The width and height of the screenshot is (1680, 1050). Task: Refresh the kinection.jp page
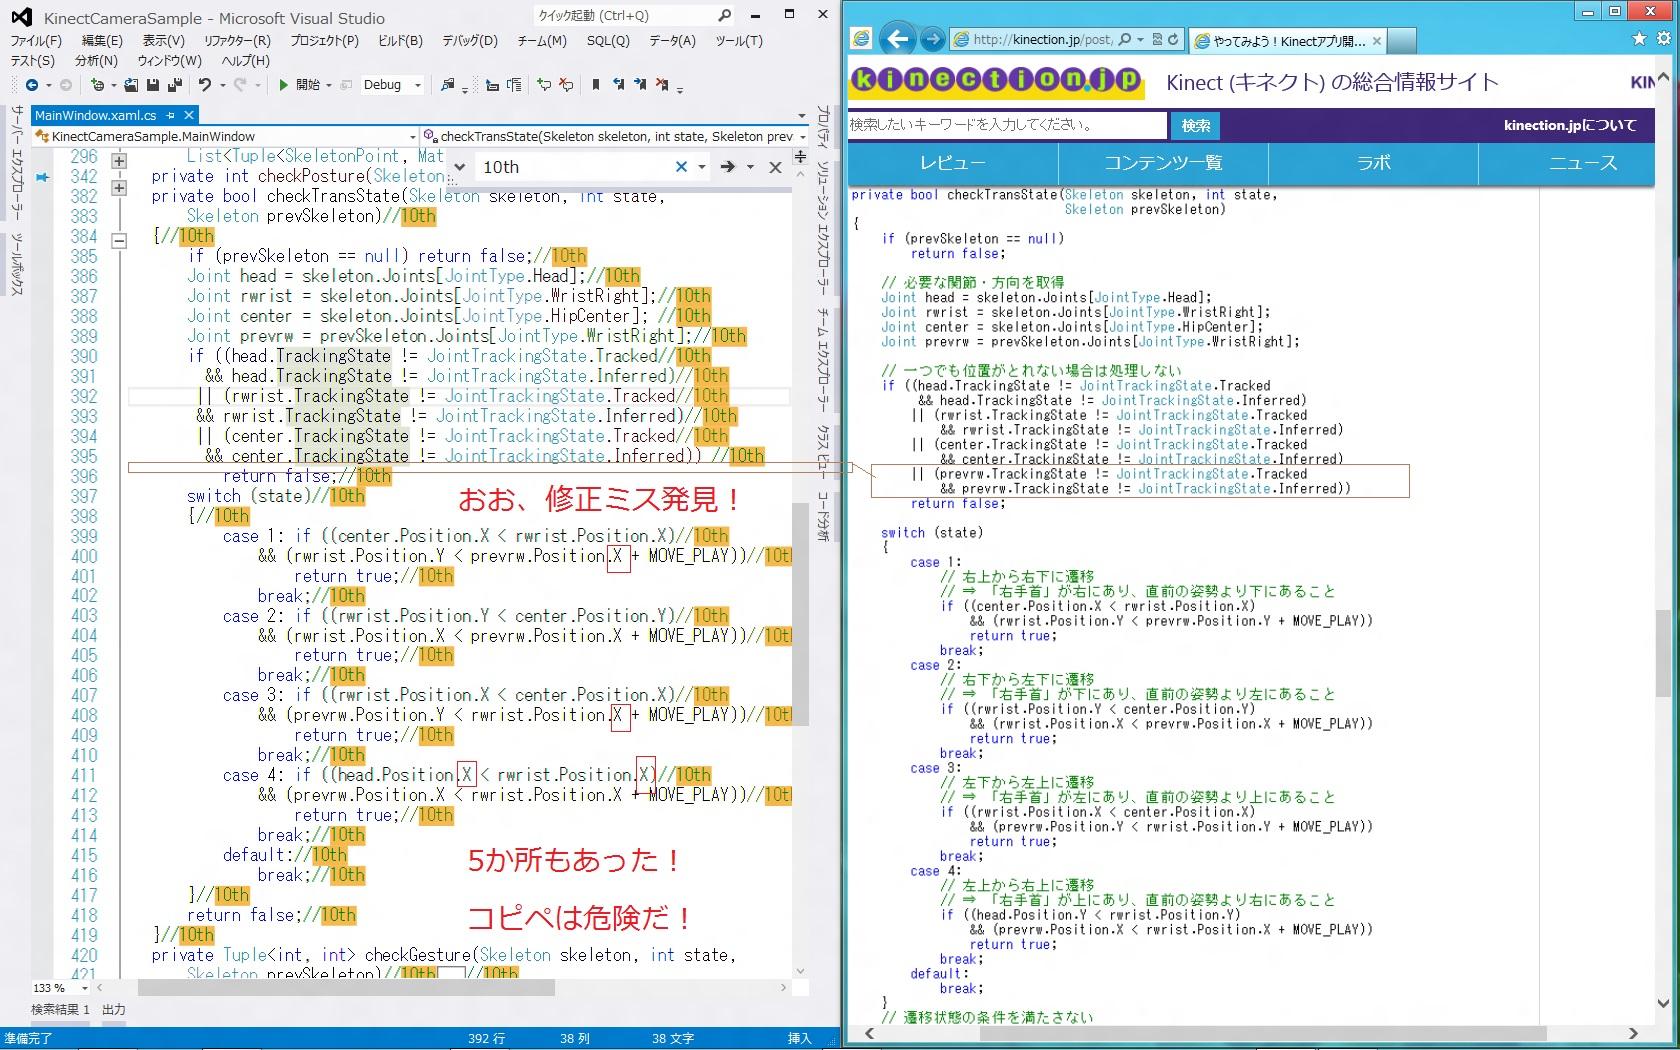pyautogui.click(x=1174, y=39)
